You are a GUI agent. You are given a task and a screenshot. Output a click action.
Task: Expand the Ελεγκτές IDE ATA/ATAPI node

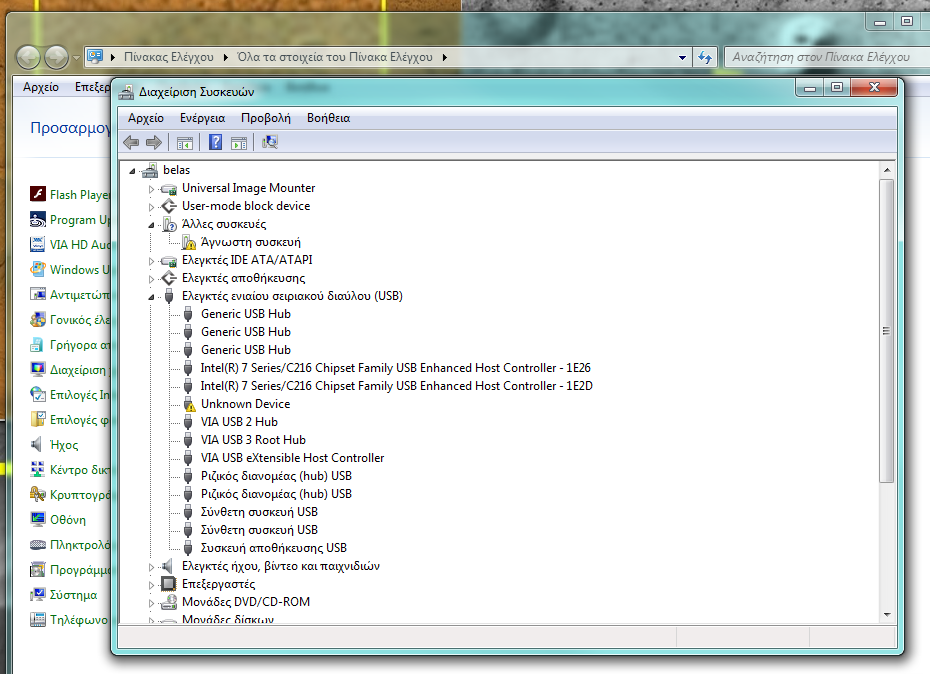tap(152, 261)
